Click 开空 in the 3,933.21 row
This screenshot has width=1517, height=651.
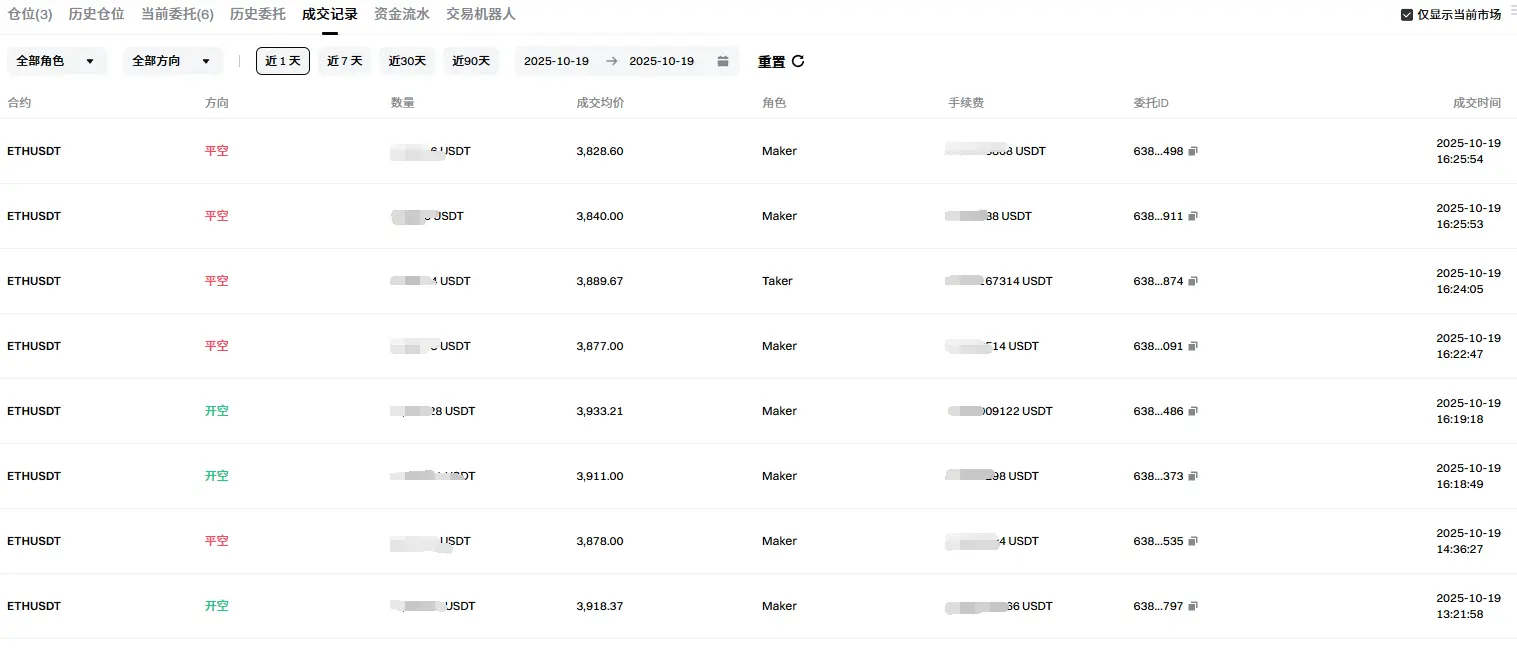[217, 412]
